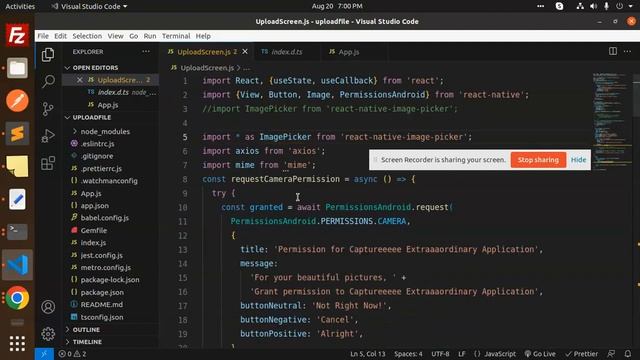Close the UploadScreen.js tab
The width and height of the screenshot is (640, 360).
pyautogui.click(x=245, y=52)
